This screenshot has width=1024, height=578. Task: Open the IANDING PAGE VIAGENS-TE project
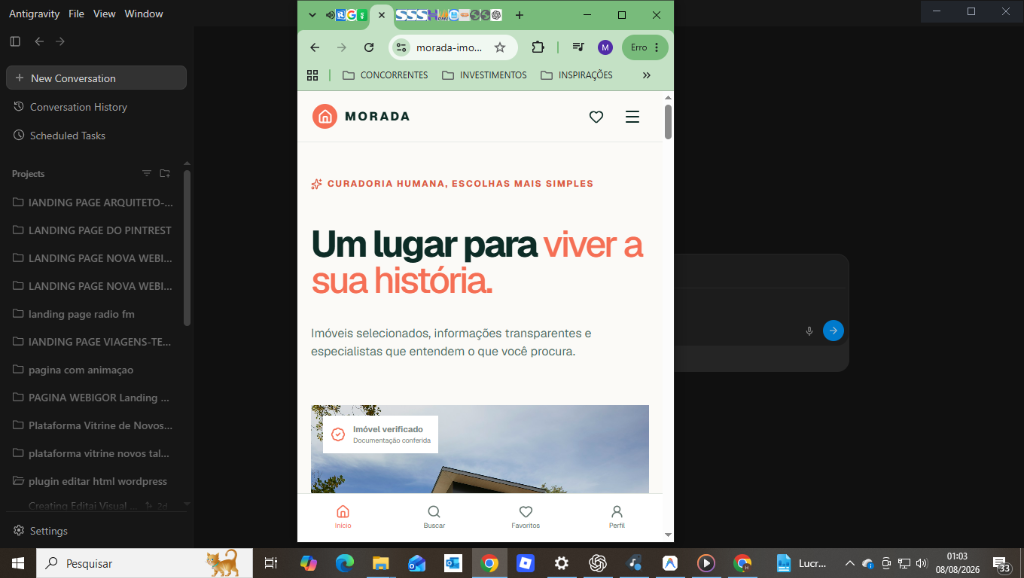93,342
